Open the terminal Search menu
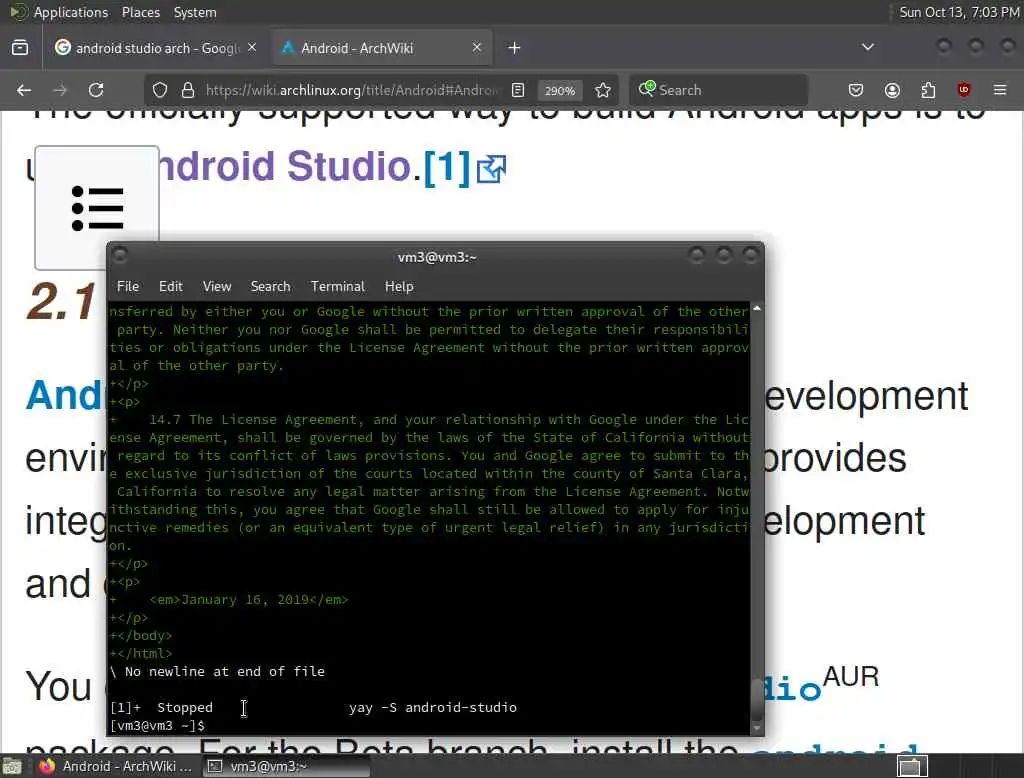 [x=270, y=286]
